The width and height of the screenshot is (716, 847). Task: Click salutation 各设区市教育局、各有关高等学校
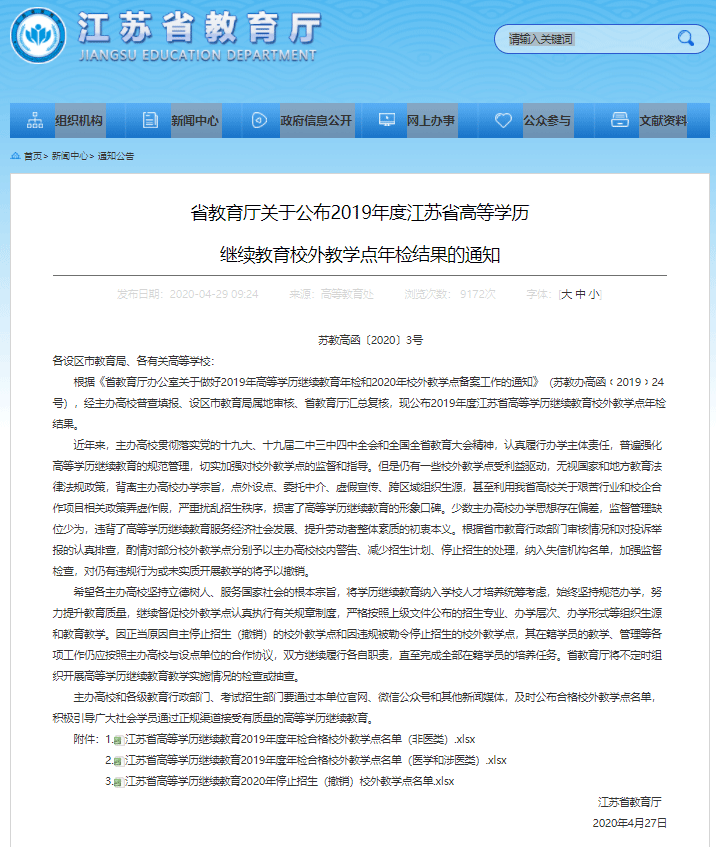[x=133, y=361]
